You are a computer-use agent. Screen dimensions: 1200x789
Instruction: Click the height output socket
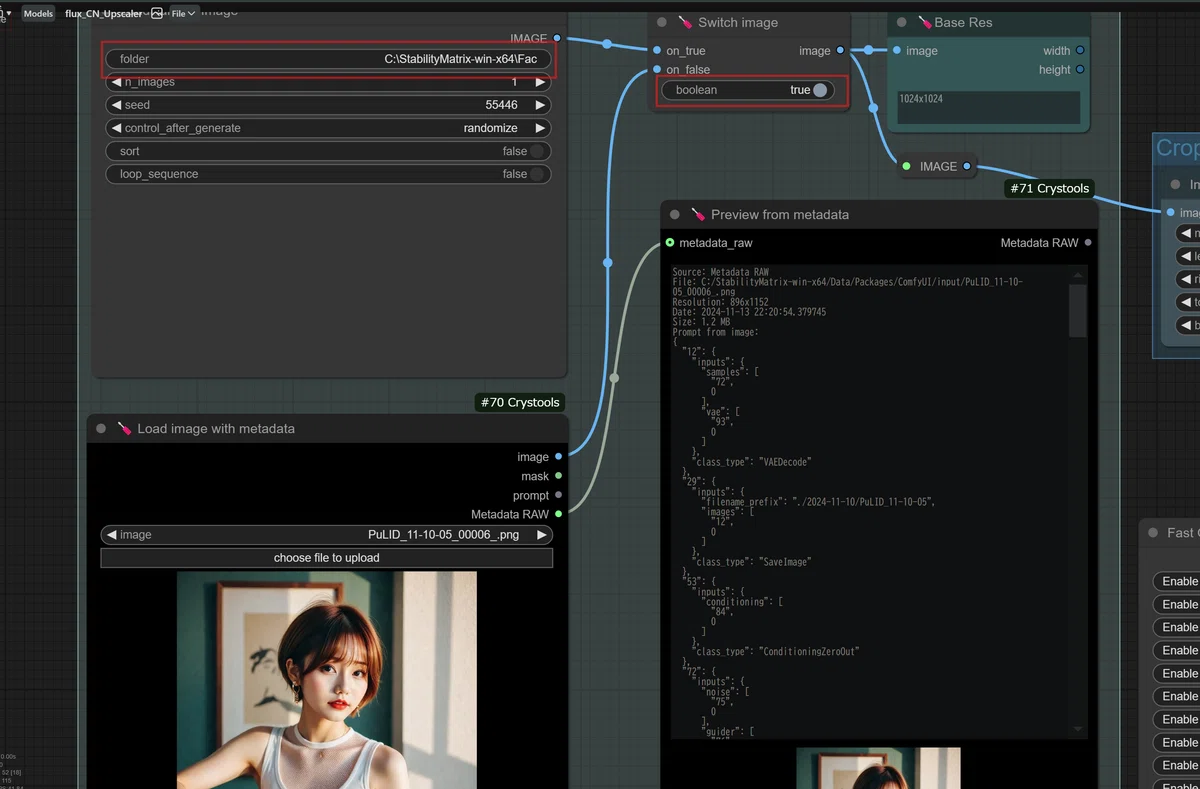(1080, 69)
